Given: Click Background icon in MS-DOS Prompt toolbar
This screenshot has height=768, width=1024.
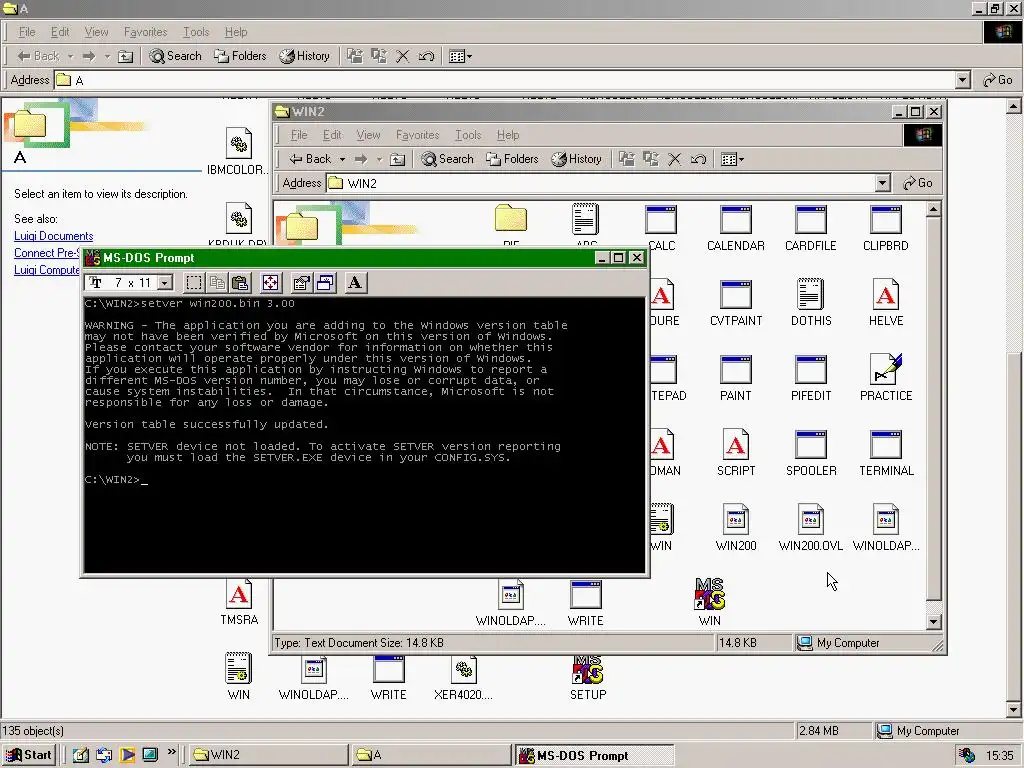Looking at the screenshot, I should (x=325, y=283).
